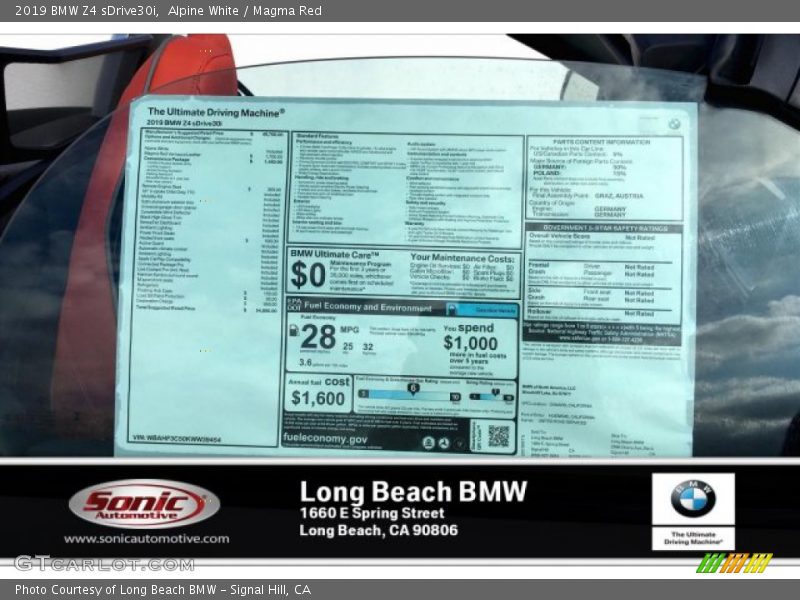
Task: Scan the Smartphone QR Code on the fuel label
Action: pyautogui.click(x=497, y=437)
